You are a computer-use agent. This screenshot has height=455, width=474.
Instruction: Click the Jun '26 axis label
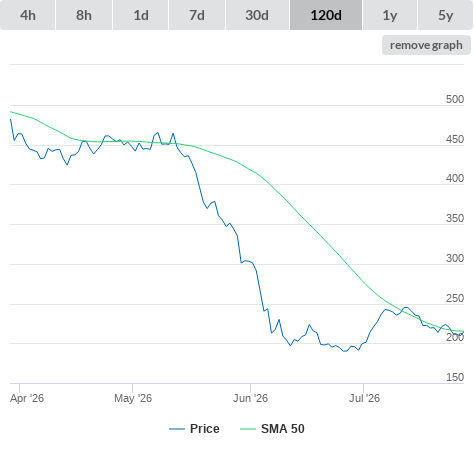(x=250, y=398)
